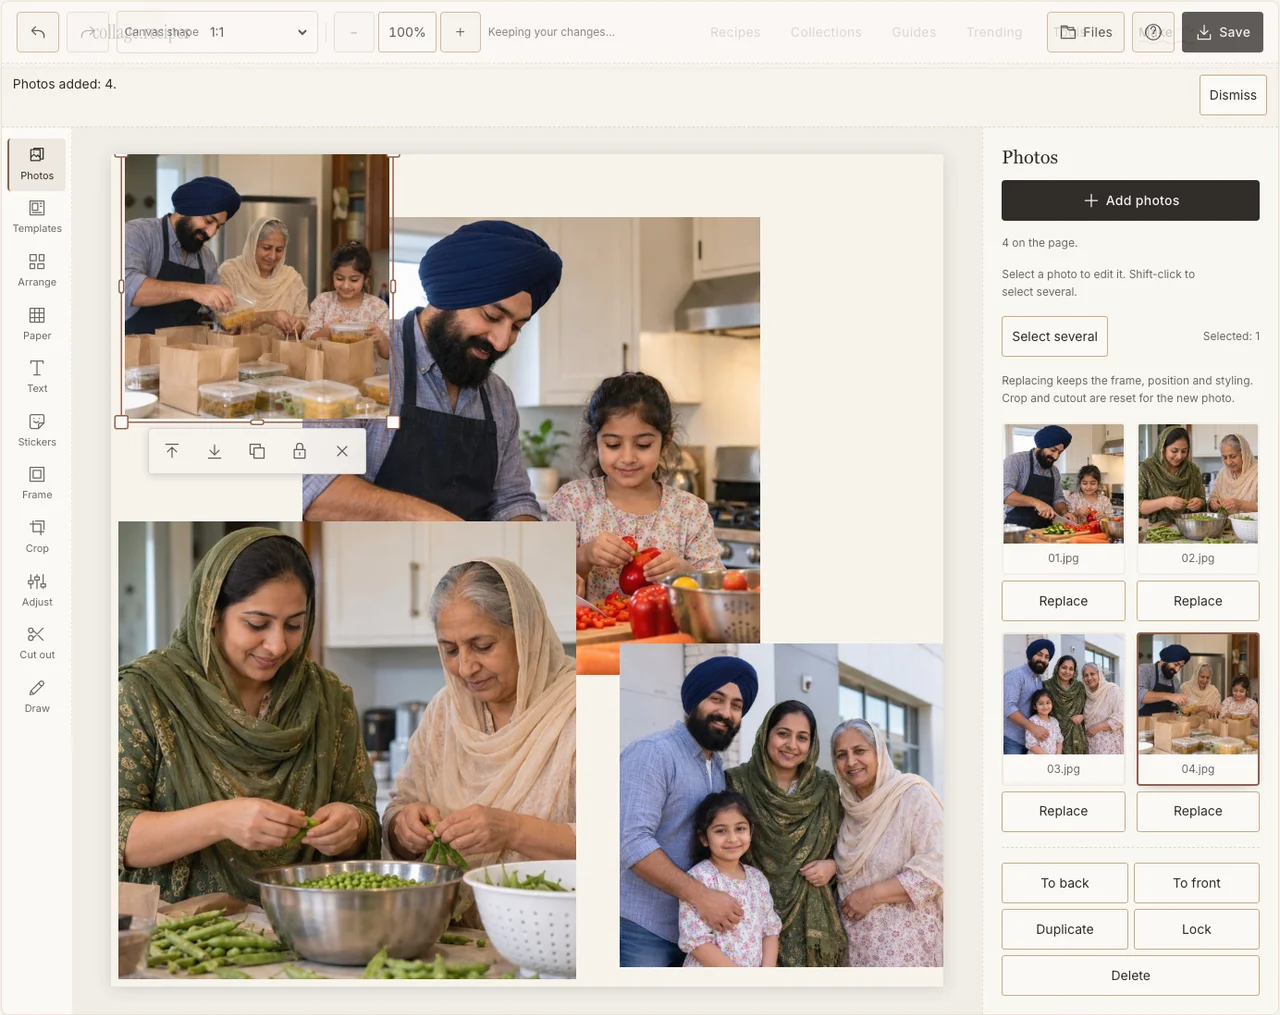The height and width of the screenshot is (1015, 1280).
Task: Open the Files button
Action: click(1086, 32)
